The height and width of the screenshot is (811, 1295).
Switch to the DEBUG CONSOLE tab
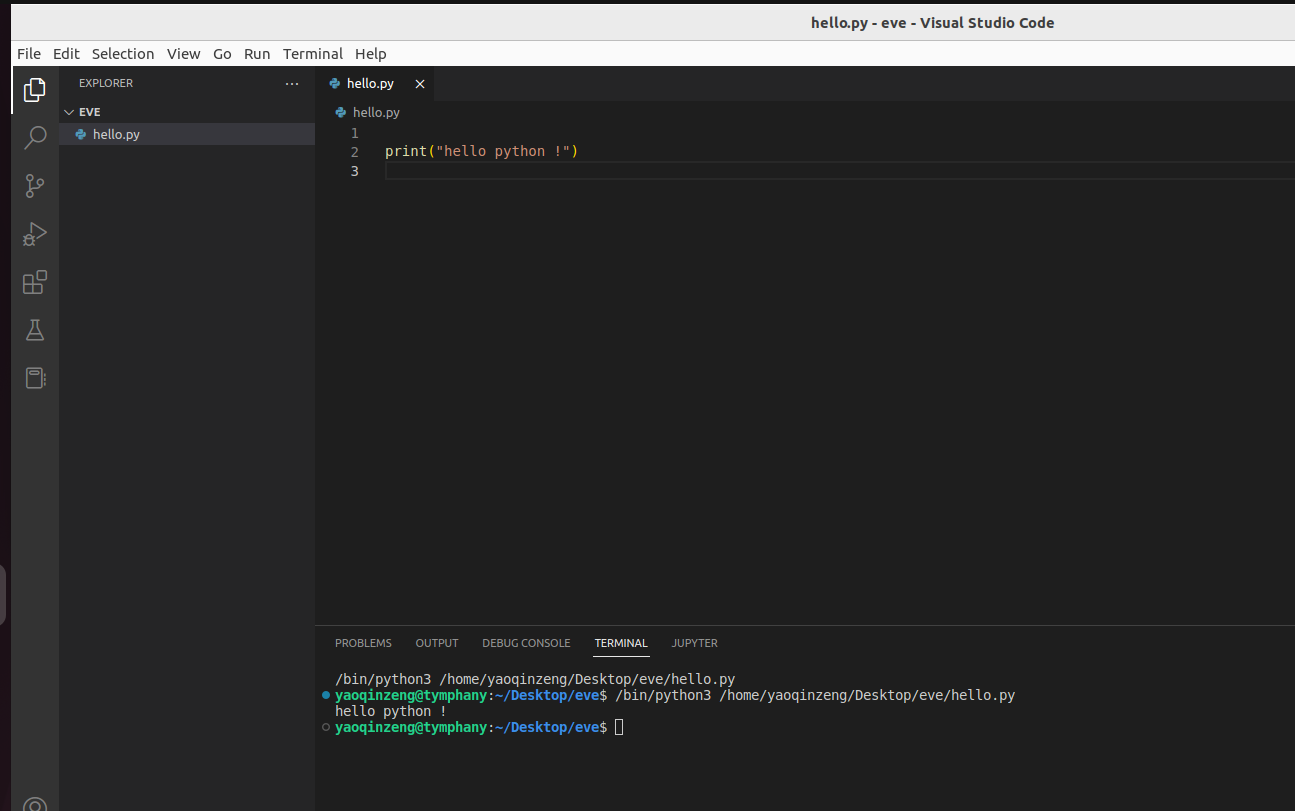pos(526,643)
